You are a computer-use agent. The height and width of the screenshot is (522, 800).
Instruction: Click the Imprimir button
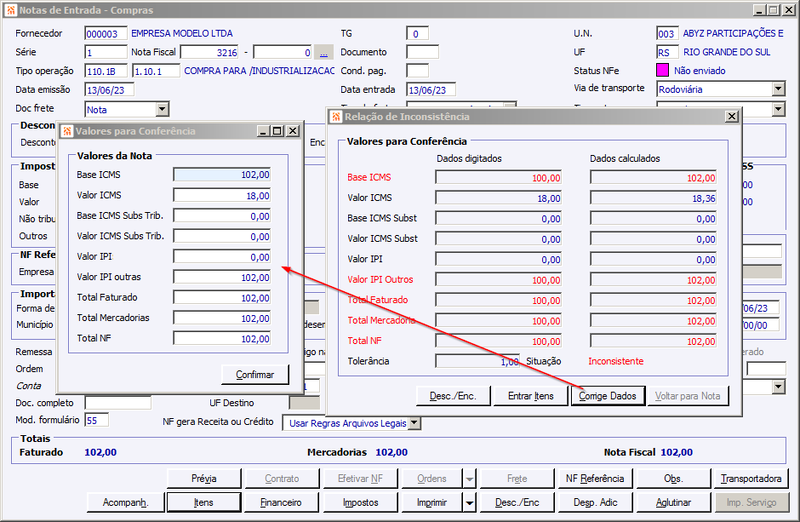(x=432, y=503)
